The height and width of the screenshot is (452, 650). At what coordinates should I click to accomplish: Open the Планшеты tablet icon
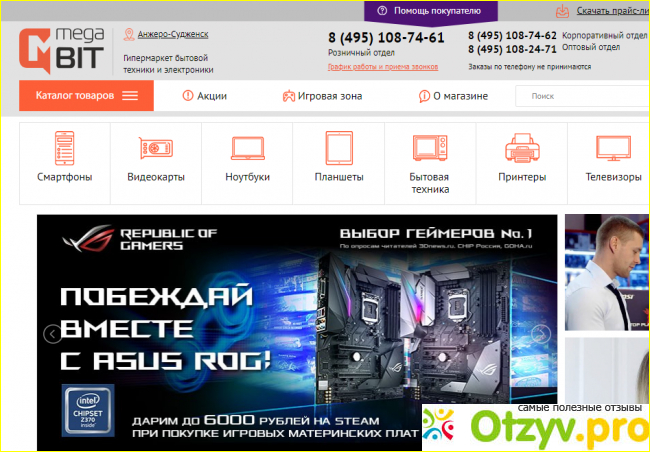[x=338, y=150]
